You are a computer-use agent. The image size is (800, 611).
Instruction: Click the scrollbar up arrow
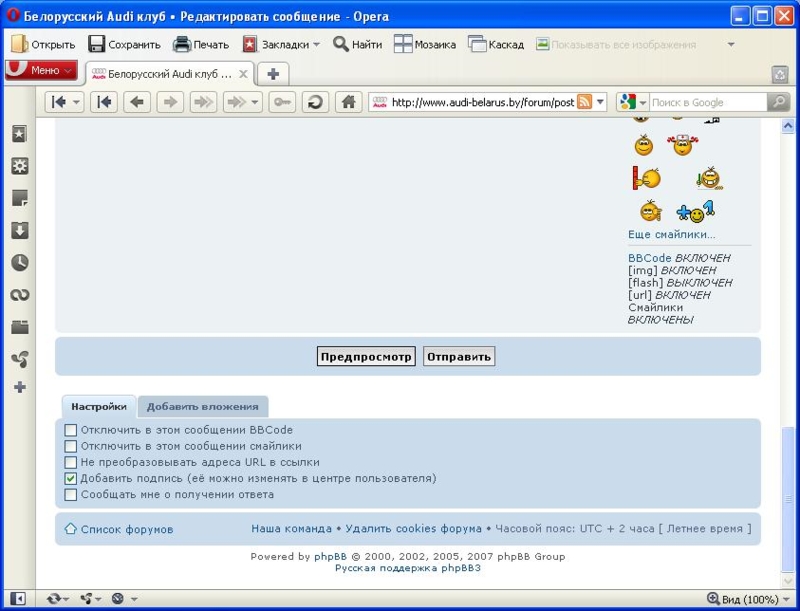point(788,125)
